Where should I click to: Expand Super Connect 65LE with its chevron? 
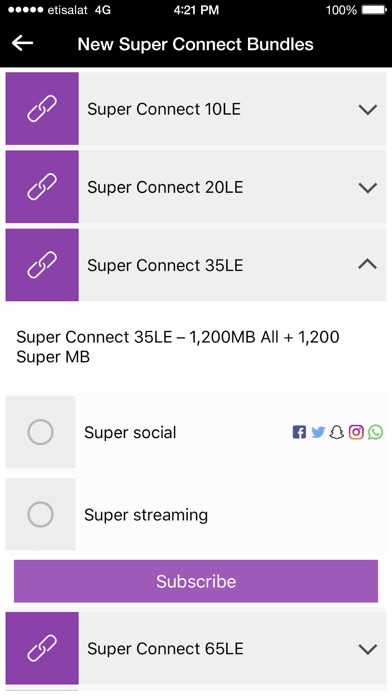368,649
